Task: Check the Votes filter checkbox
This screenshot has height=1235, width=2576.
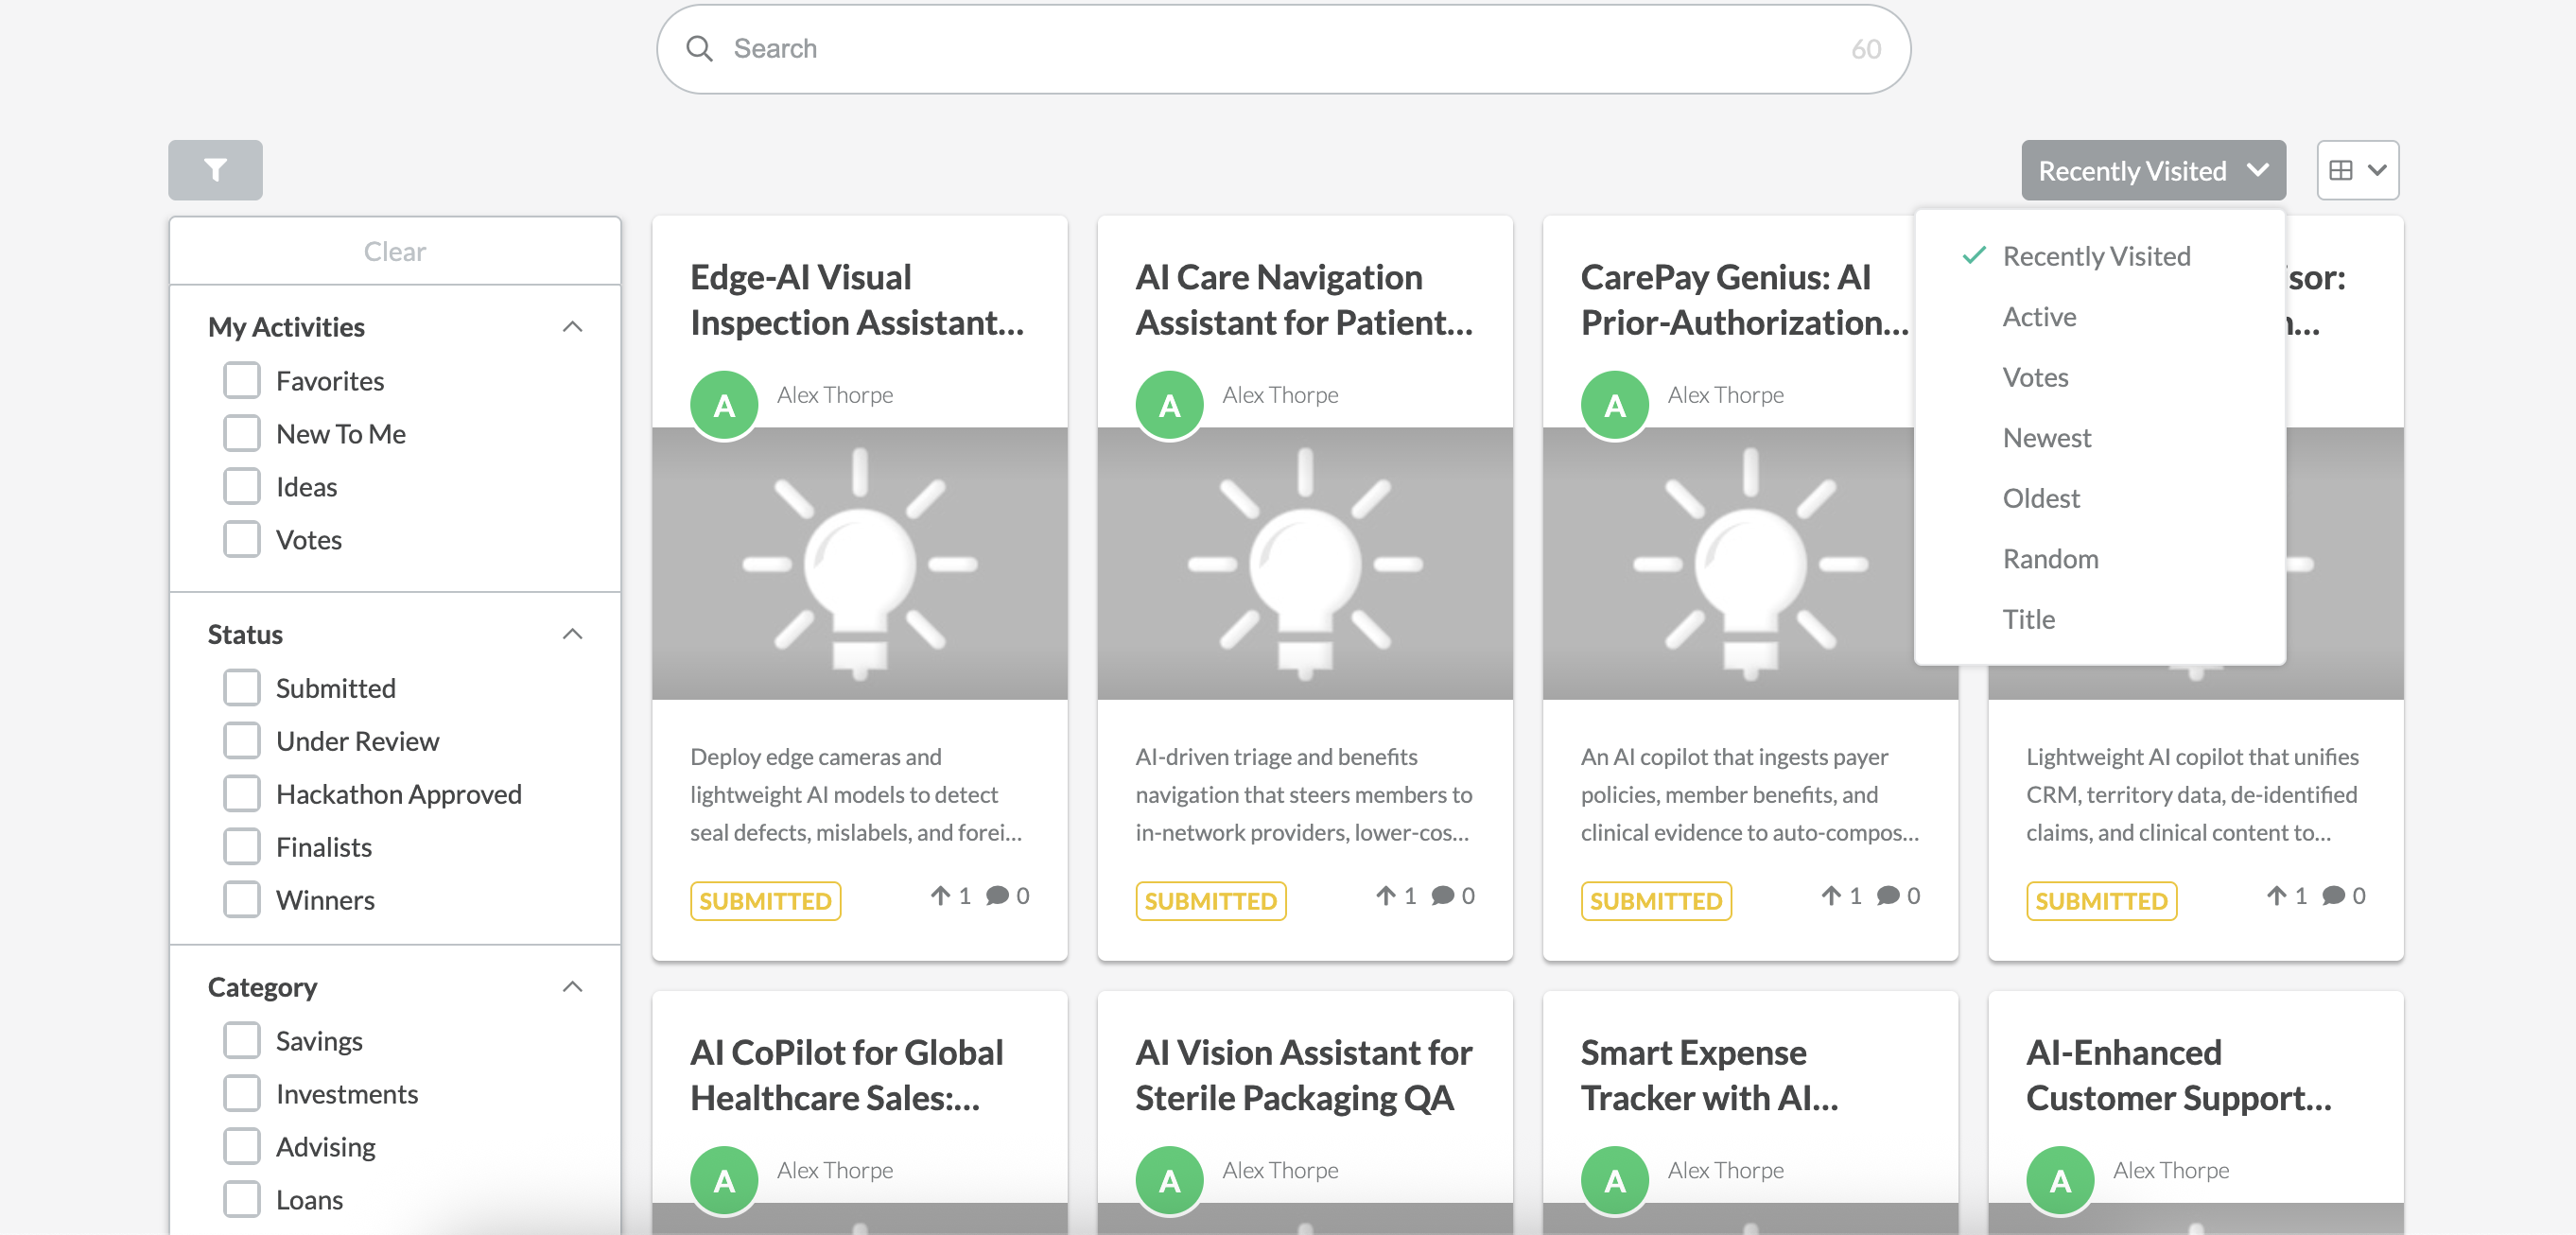Action: pos(242,539)
